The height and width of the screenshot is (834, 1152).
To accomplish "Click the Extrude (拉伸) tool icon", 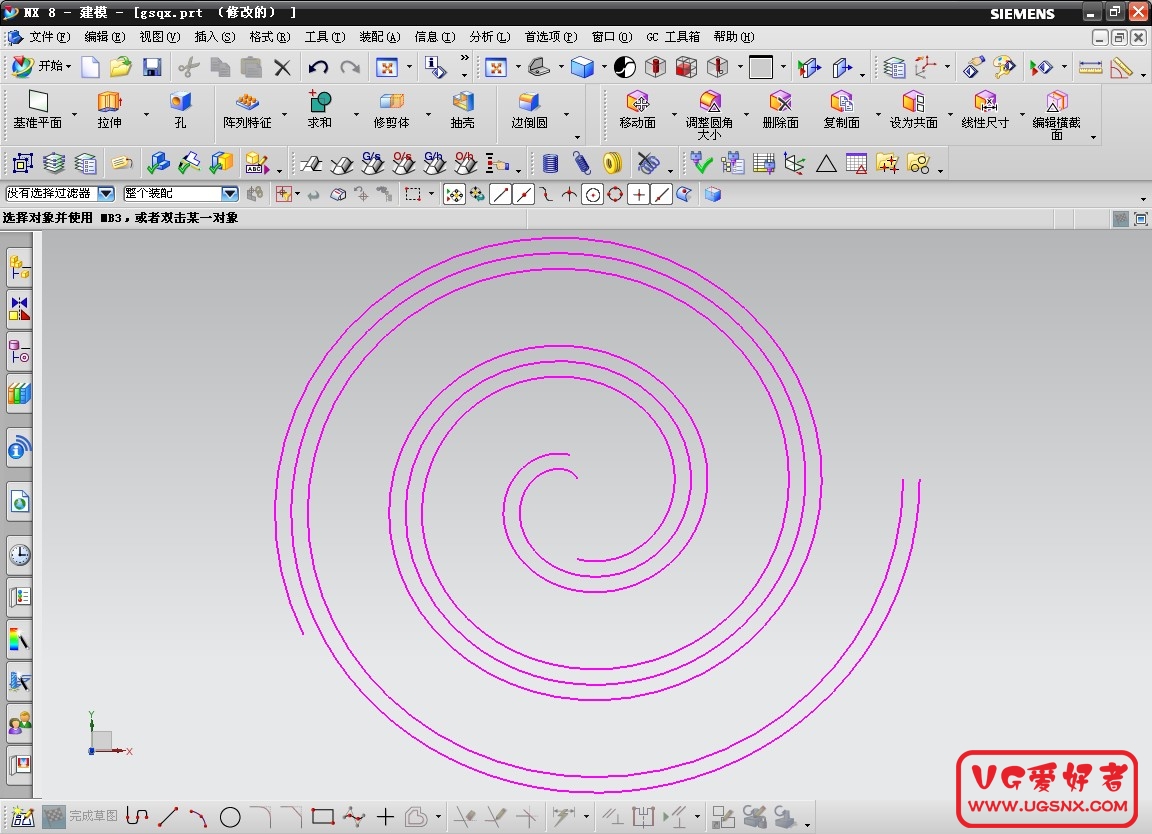I will 109,102.
